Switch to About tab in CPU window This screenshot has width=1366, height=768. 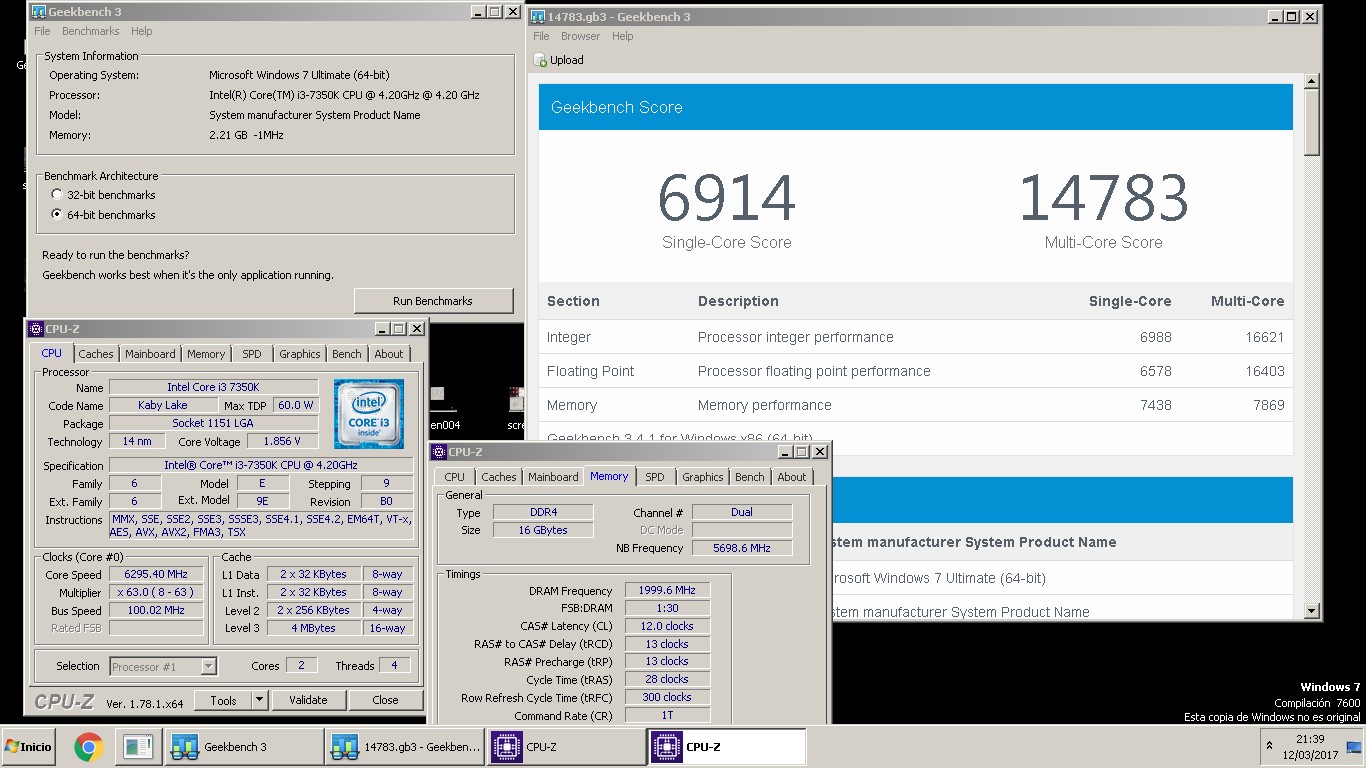pos(389,354)
